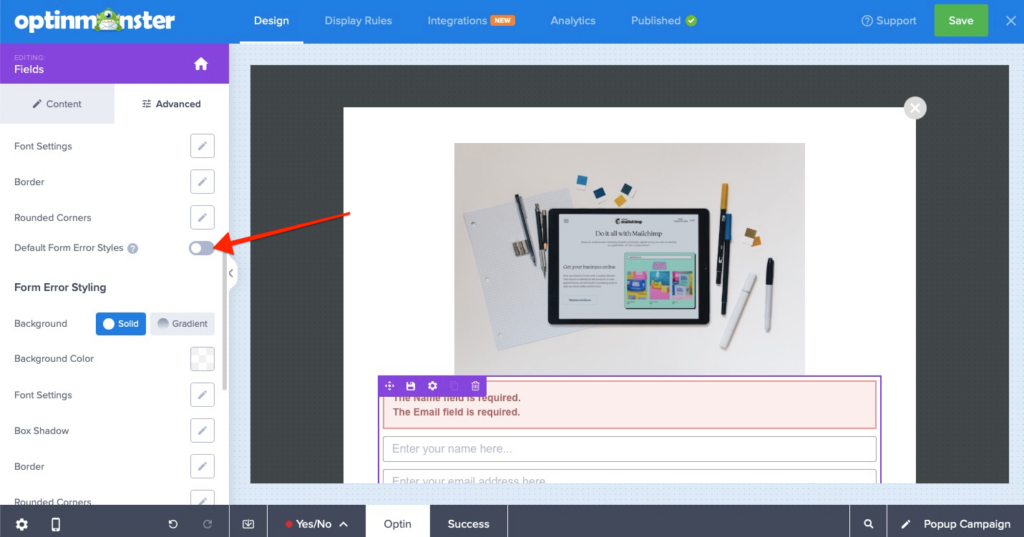Open Font Settings pencil under Form Error Styling
This screenshot has height=537, width=1024.
click(x=202, y=395)
